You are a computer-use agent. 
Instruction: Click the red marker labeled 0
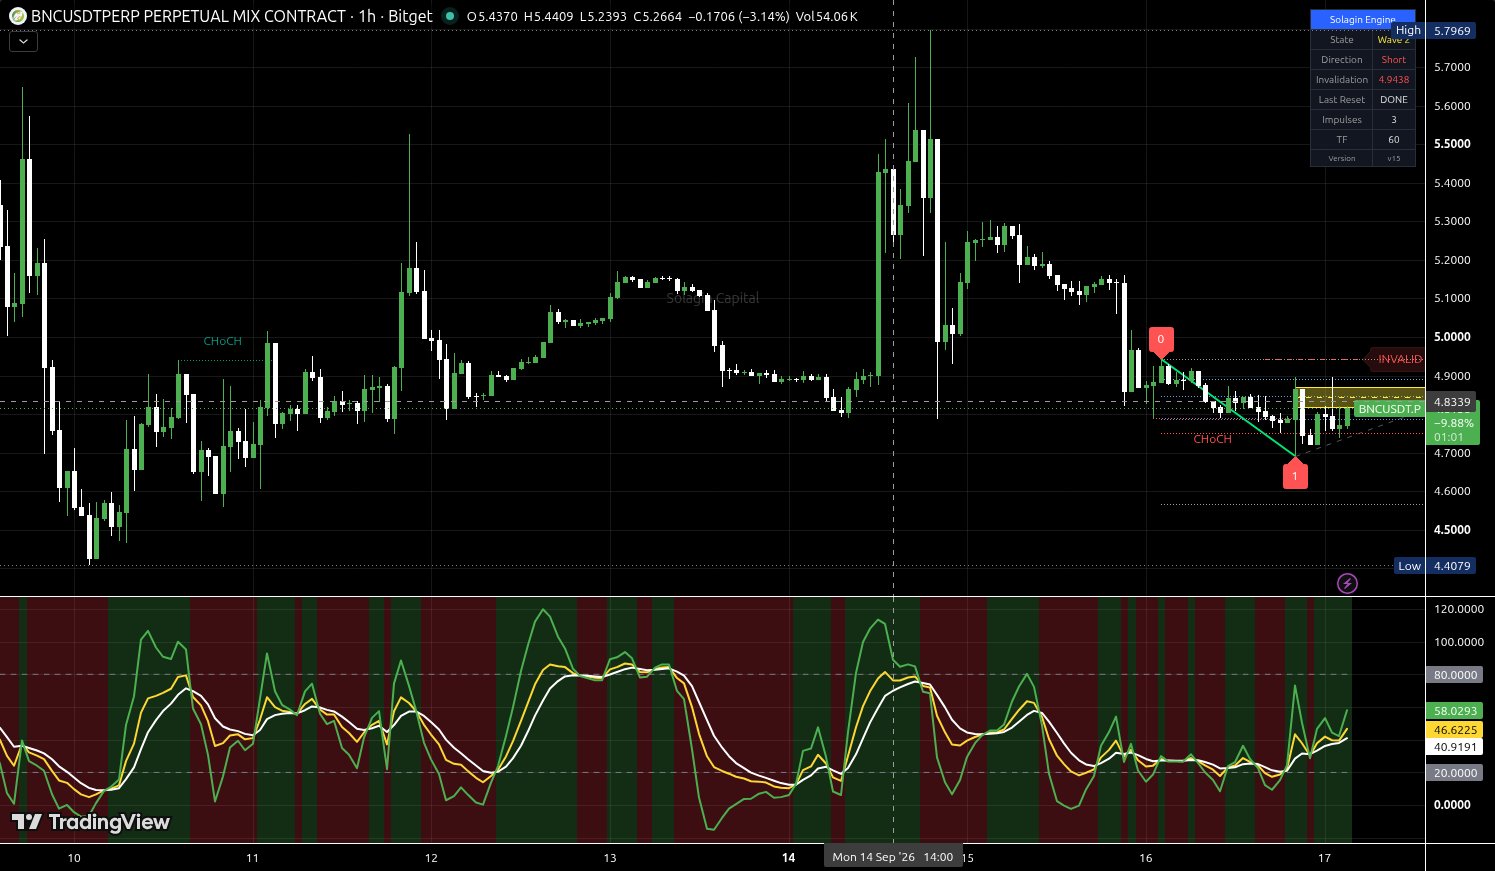pyautogui.click(x=1160, y=340)
